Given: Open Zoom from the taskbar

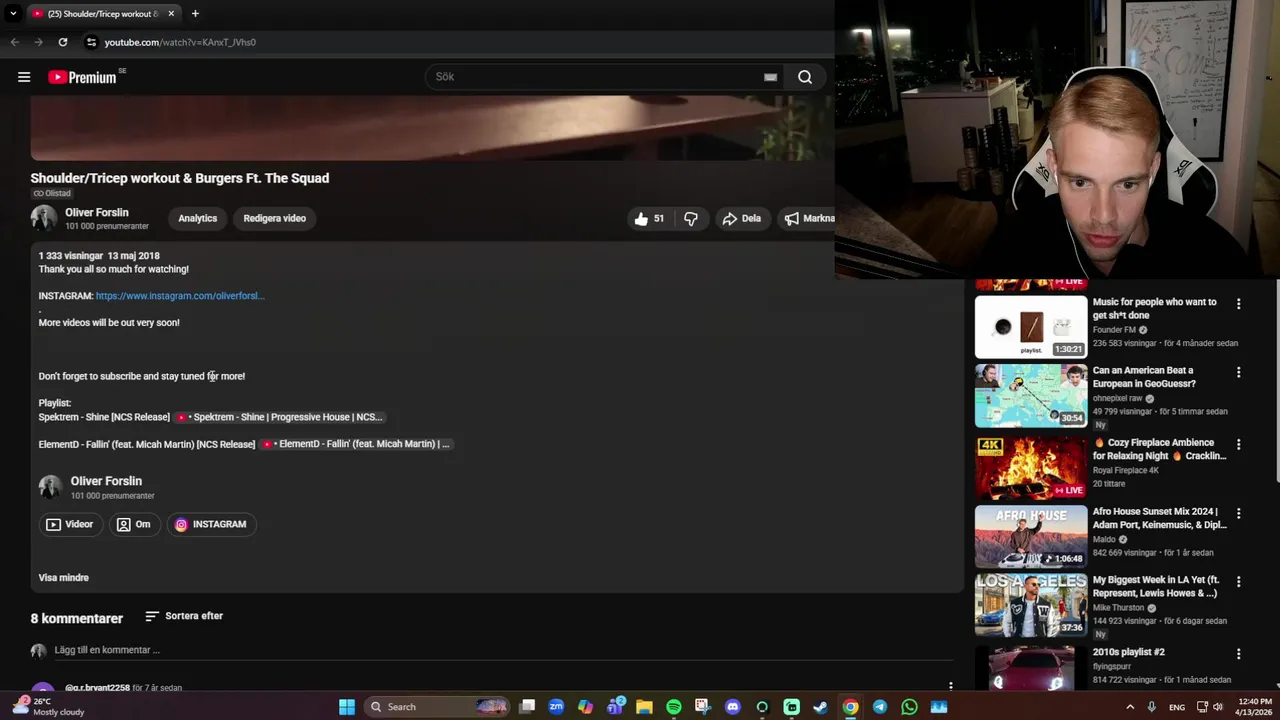Looking at the screenshot, I should click(x=557, y=707).
